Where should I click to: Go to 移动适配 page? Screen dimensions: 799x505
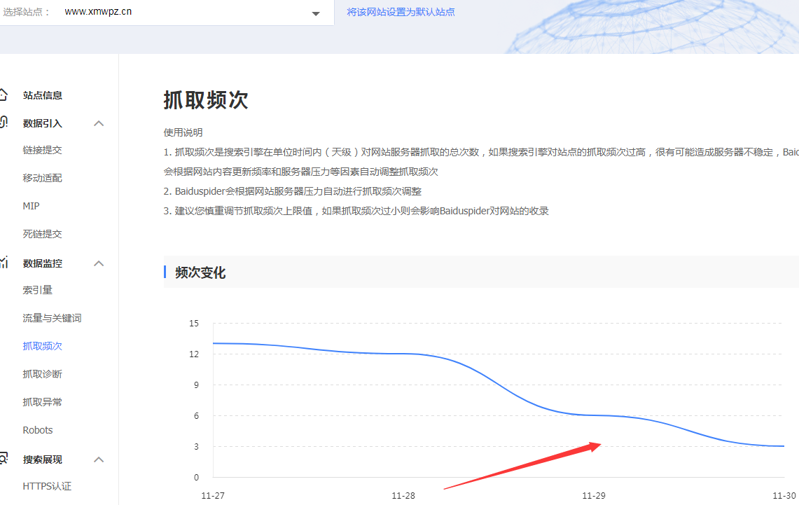click(x=42, y=178)
